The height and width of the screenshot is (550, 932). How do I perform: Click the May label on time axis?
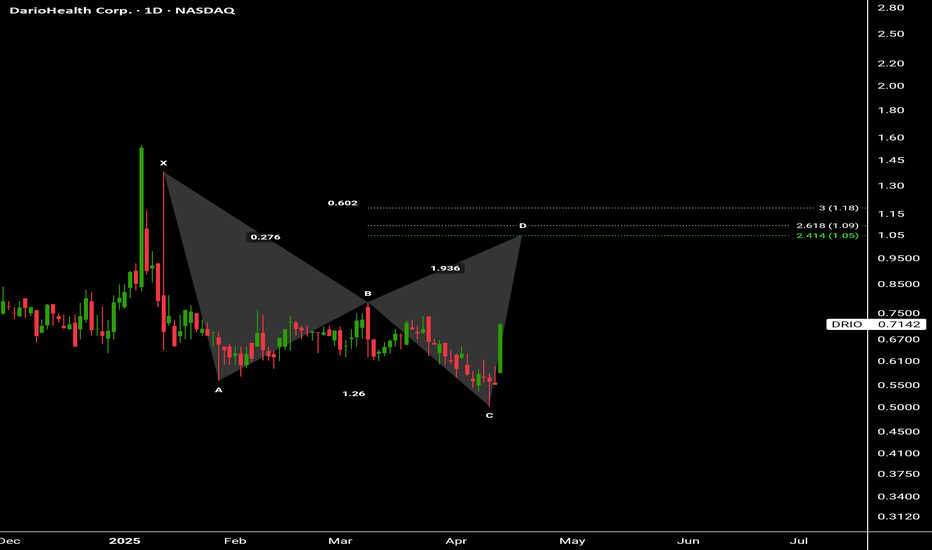click(572, 540)
